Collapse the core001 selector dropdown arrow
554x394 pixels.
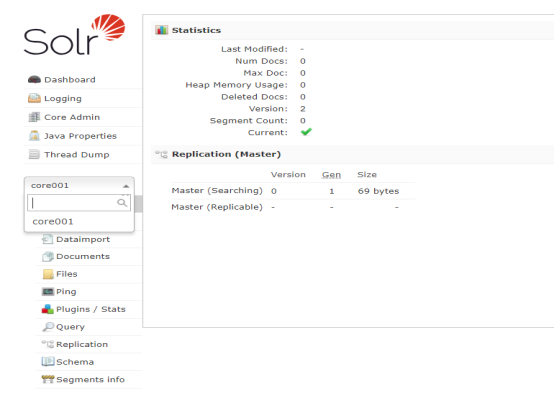click(x=126, y=186)
